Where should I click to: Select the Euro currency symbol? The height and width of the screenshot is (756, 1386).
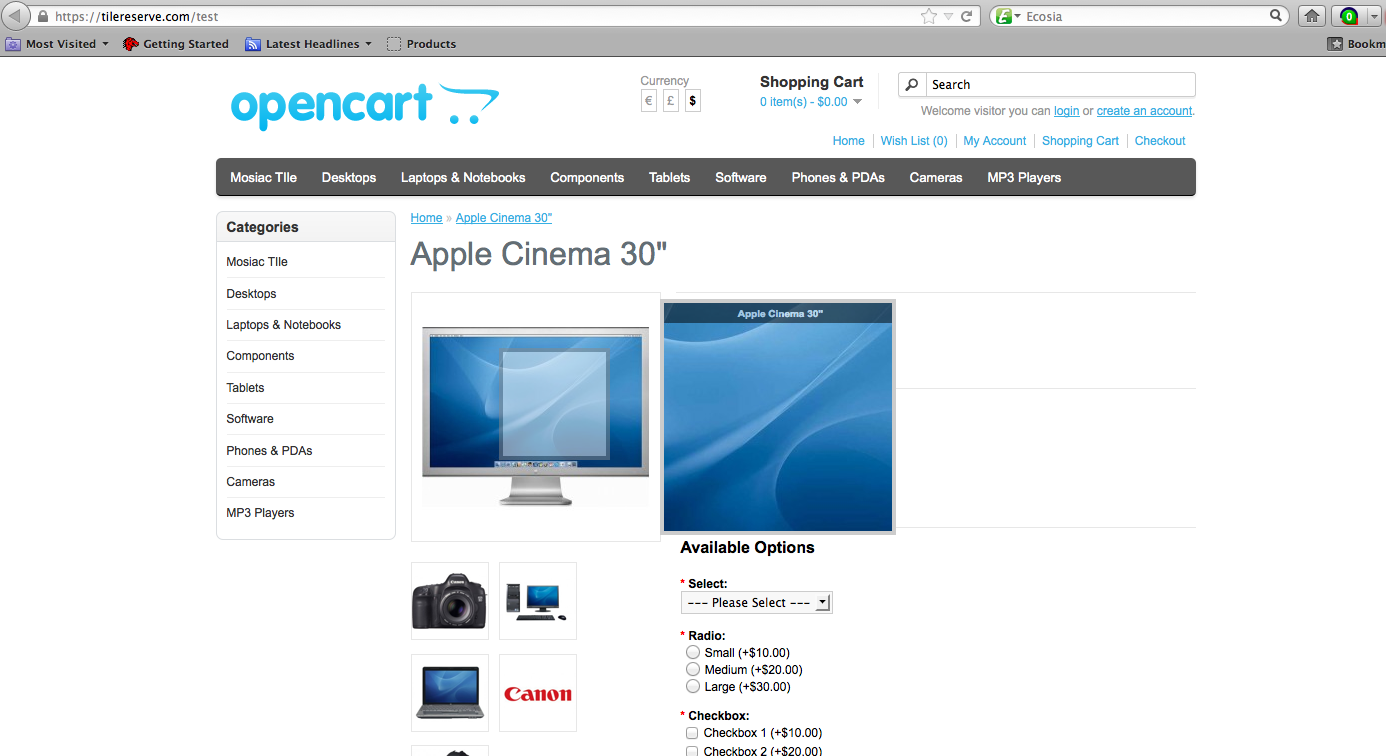click(x=649, y=101)
